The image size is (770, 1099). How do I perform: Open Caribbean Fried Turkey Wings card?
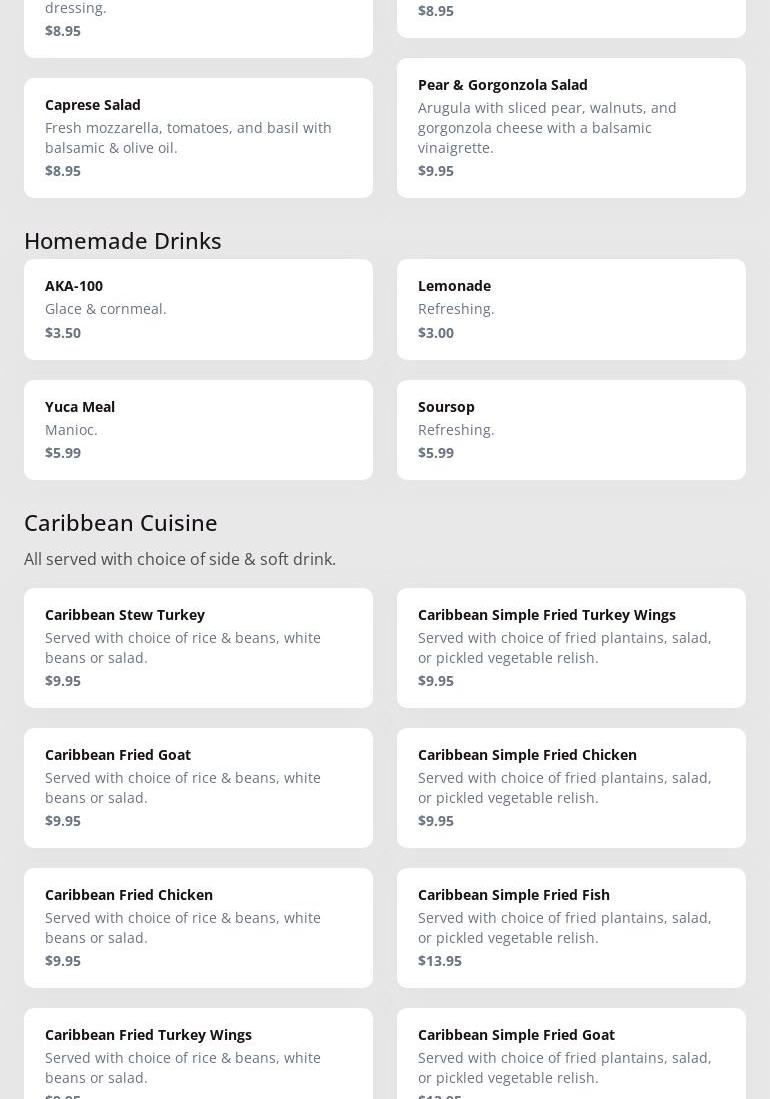point(198,1055)
